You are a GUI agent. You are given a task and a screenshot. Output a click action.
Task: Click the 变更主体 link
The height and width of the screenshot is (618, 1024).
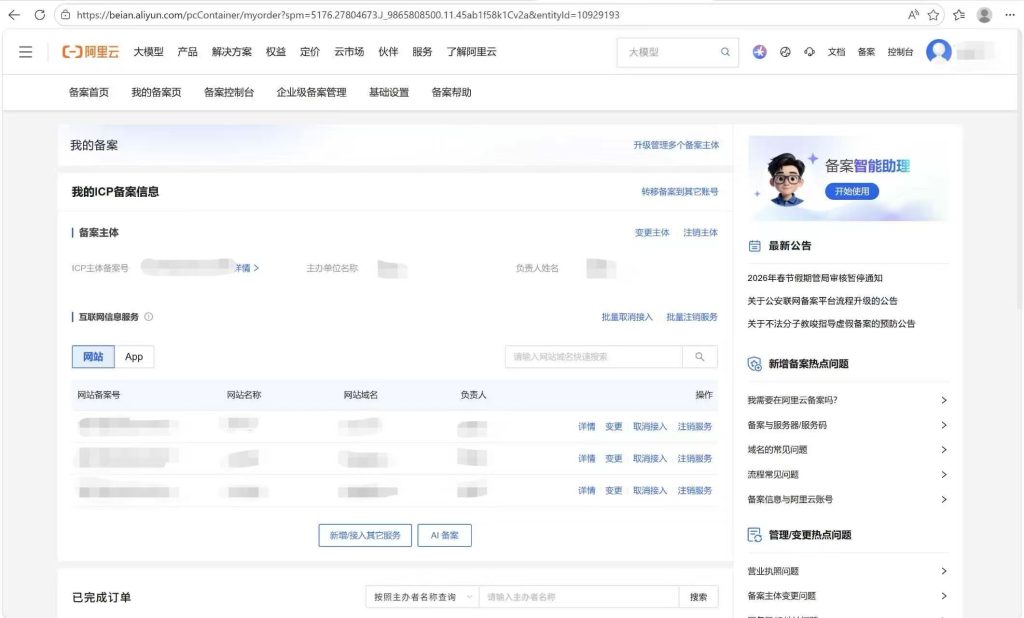[x=652, y=233]
